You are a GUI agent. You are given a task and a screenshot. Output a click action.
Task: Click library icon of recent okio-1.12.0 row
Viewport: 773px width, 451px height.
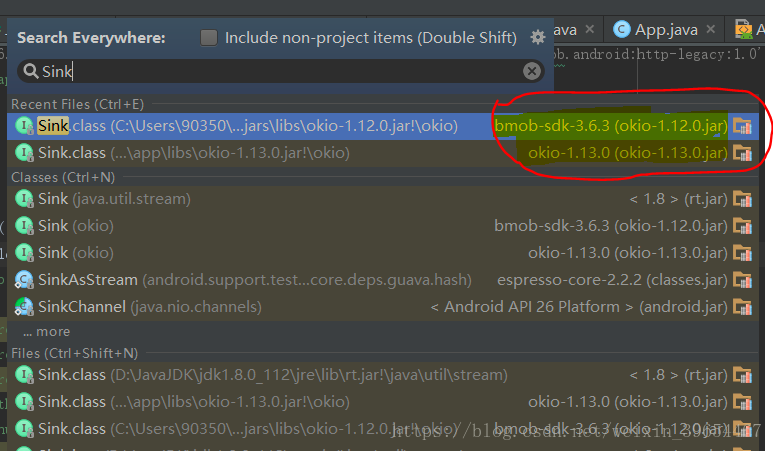[x=742, y=126]
